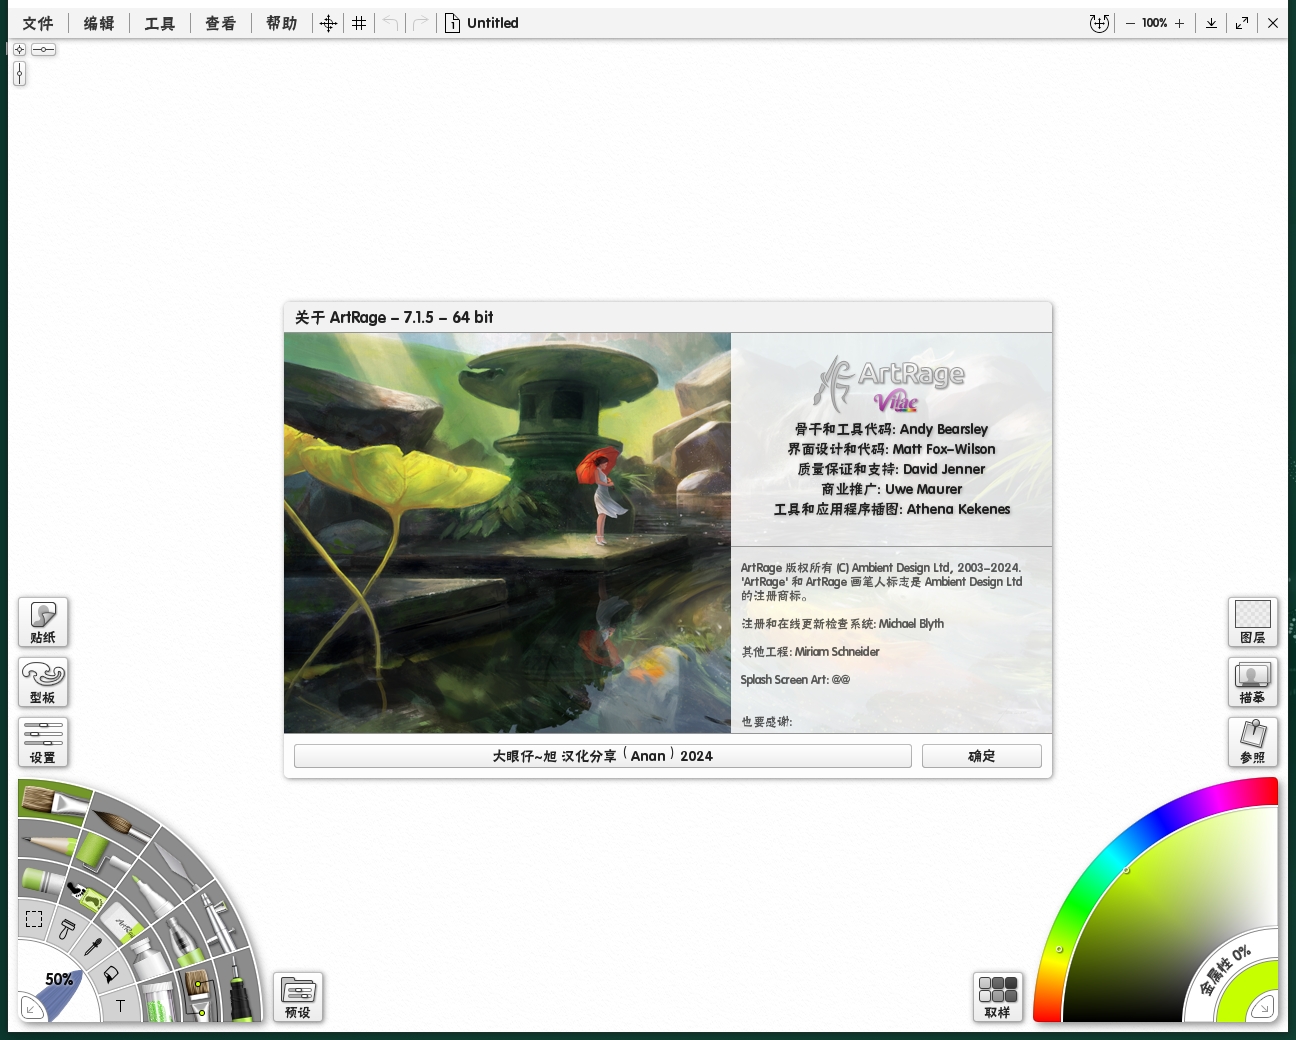Toggle the grid overlay icon in top bar
Screen dimensions: 1296x1040
click(x=359, y=23)
